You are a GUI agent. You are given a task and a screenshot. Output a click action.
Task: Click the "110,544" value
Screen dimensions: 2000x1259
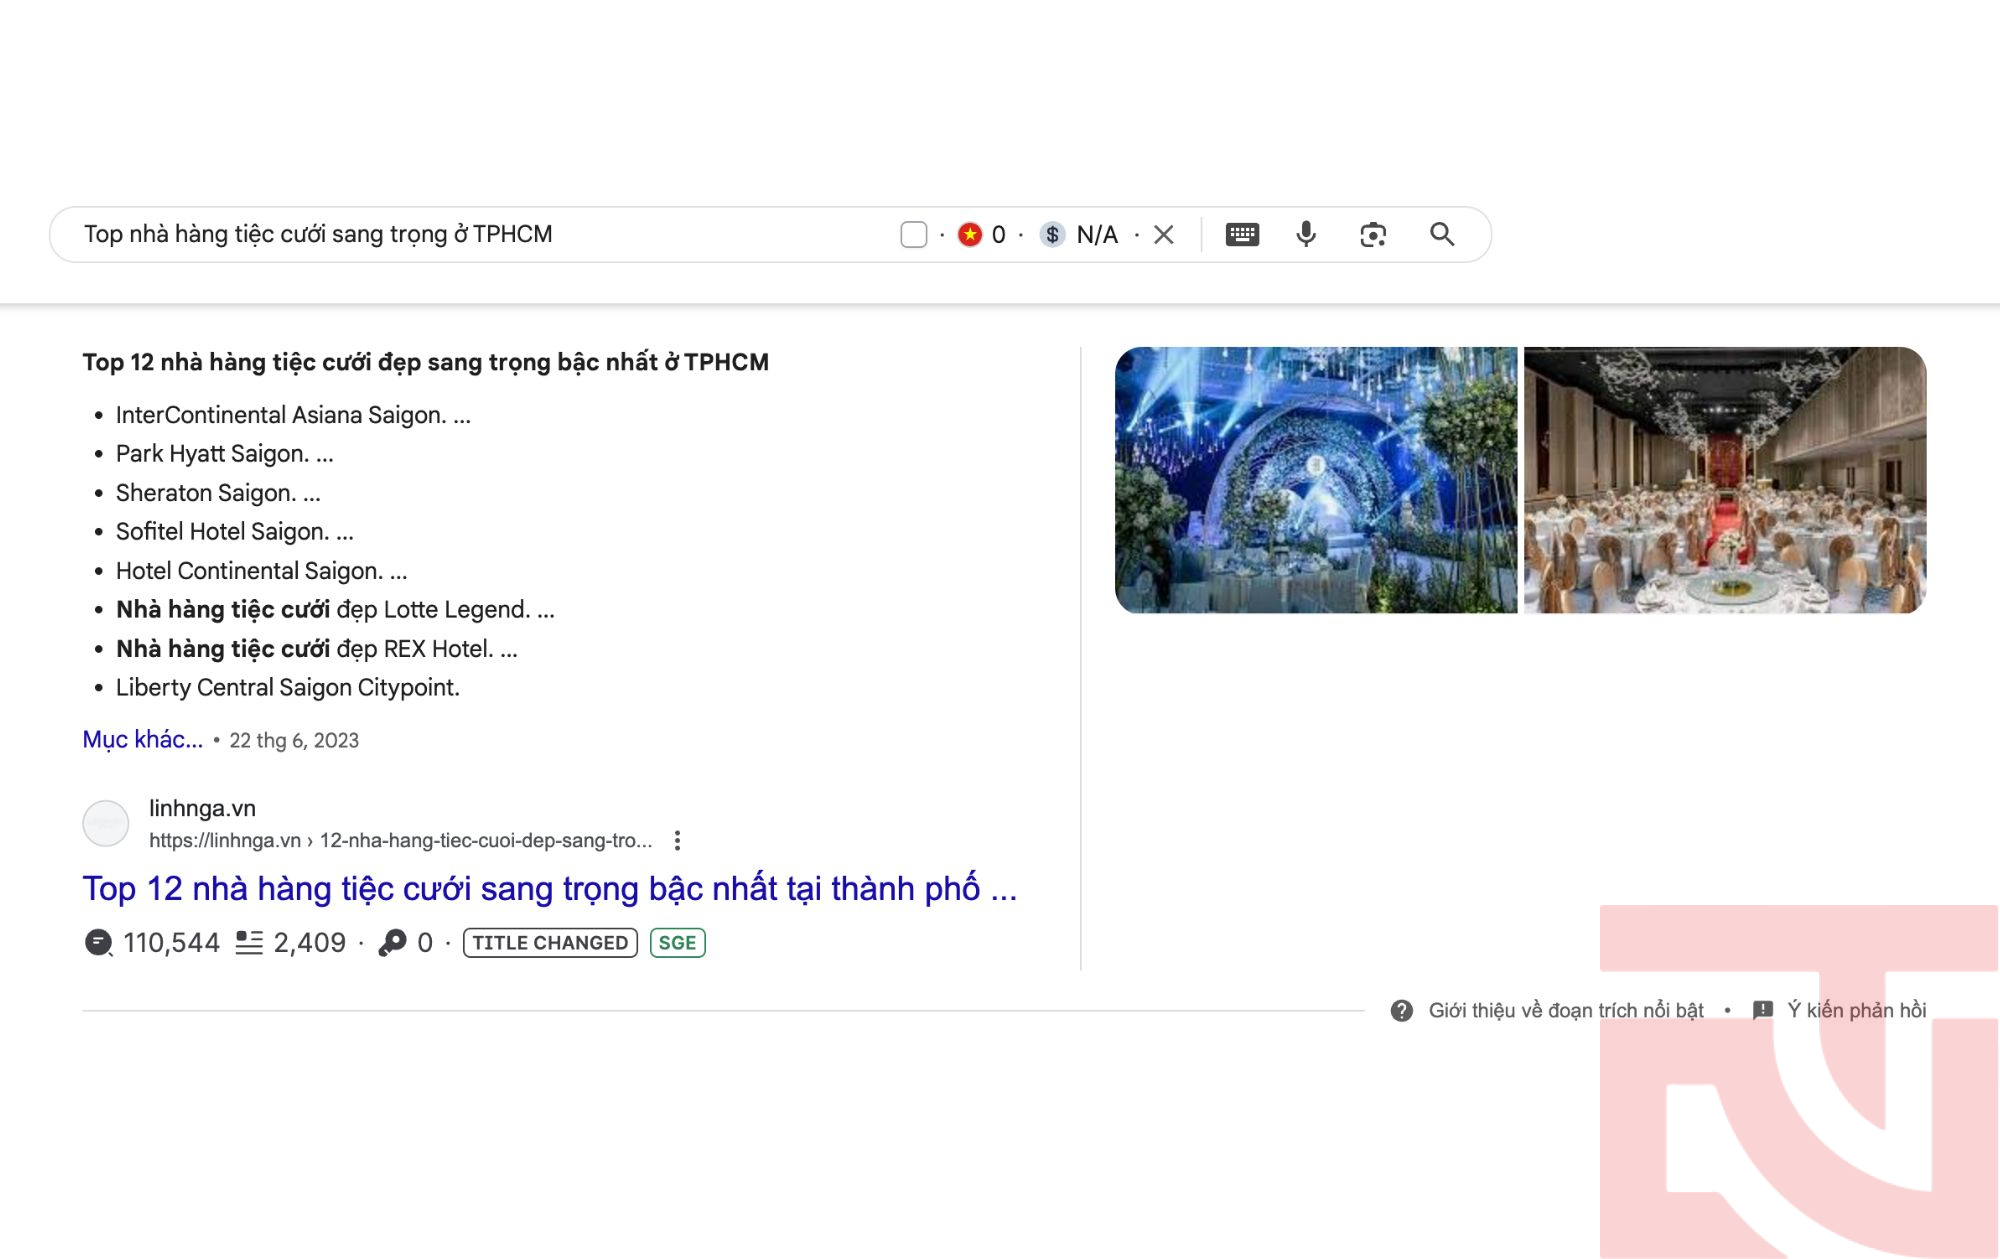(171, 943)
